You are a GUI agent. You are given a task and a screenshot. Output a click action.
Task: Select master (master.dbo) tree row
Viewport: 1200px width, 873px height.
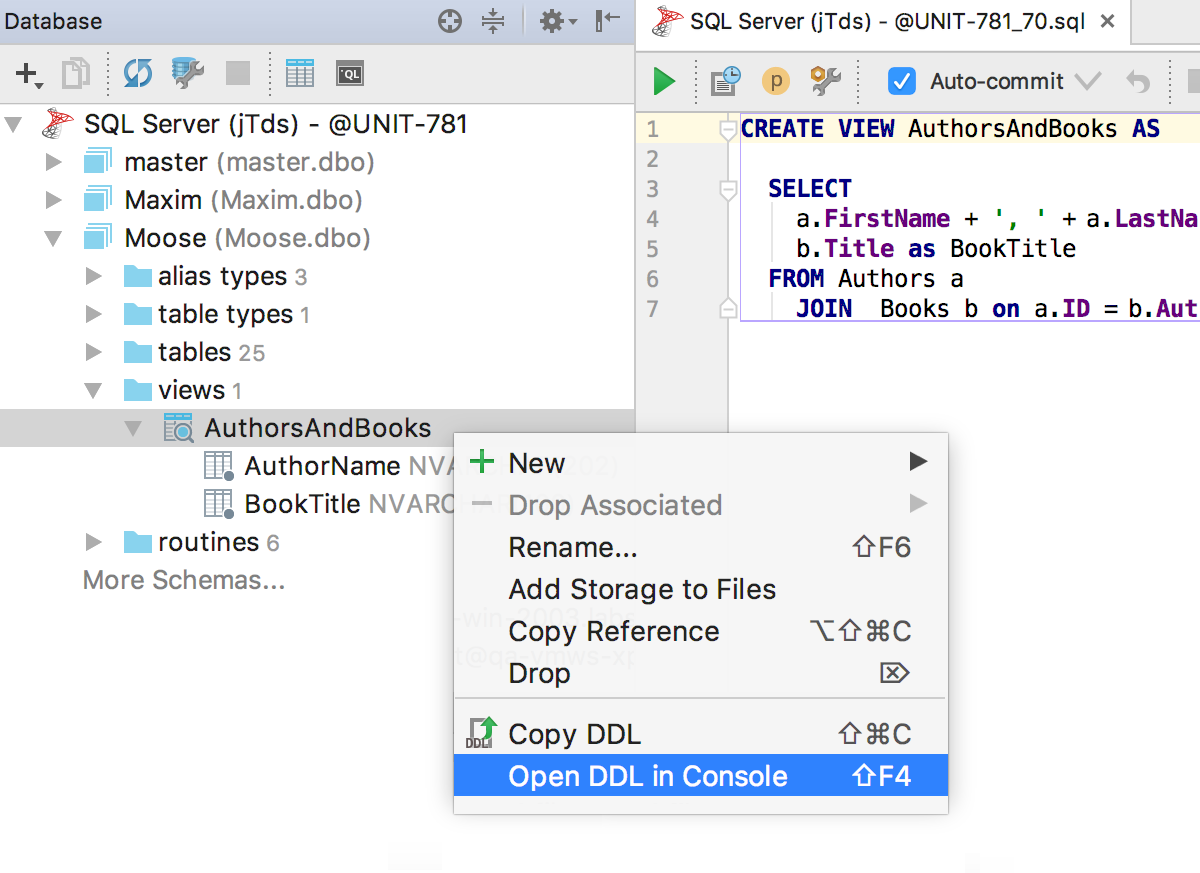click(317, 162)
